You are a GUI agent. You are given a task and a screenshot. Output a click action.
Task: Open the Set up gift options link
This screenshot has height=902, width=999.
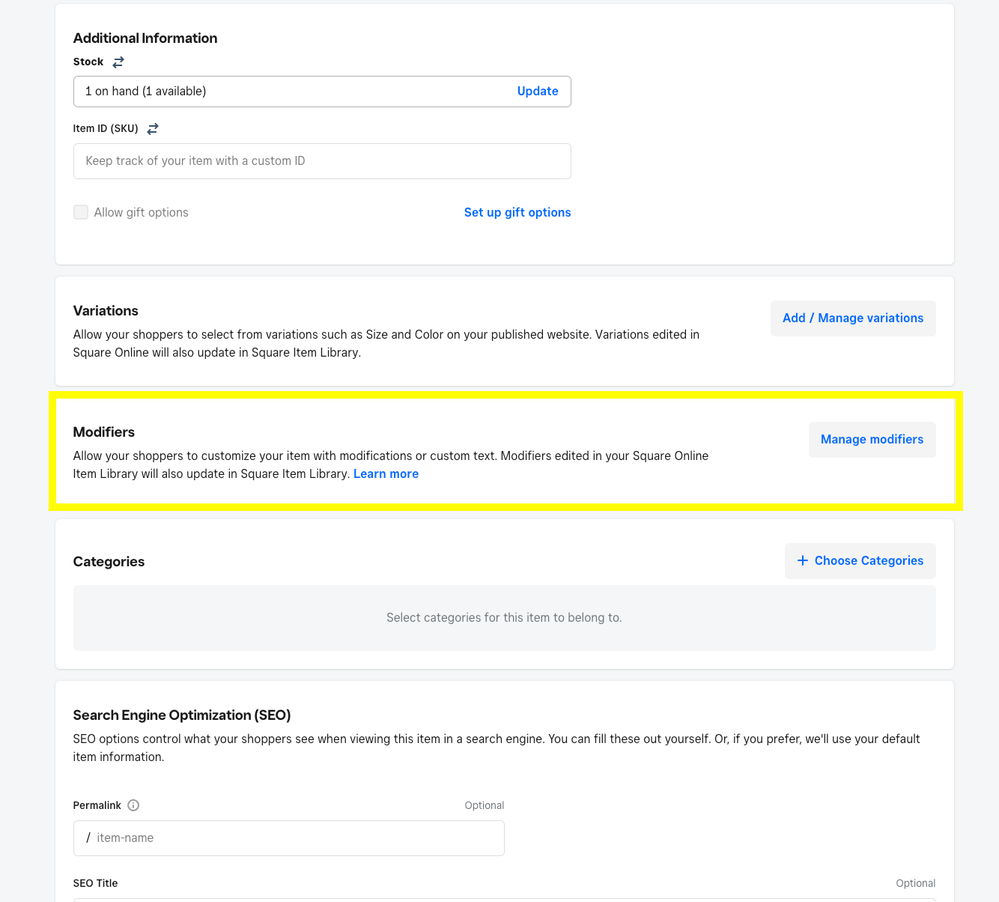517,212
